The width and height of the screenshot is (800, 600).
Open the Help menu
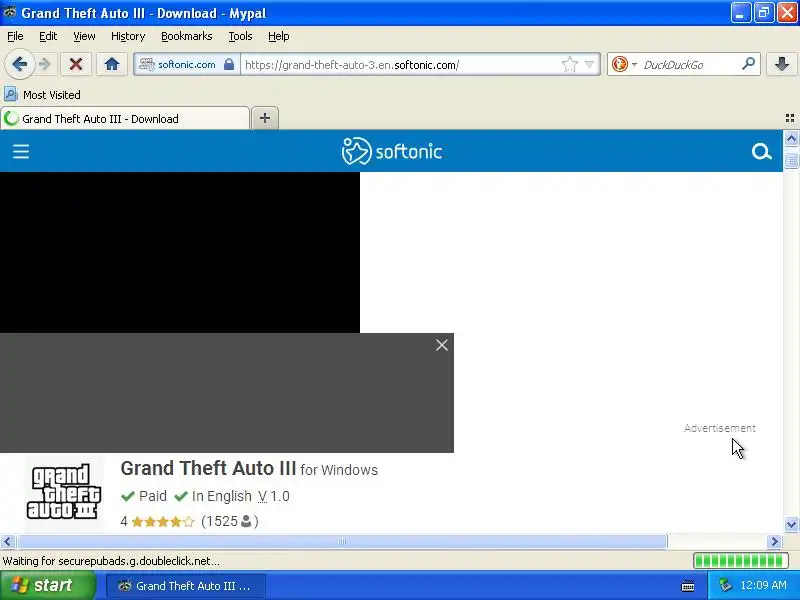[x=279, y=36]
